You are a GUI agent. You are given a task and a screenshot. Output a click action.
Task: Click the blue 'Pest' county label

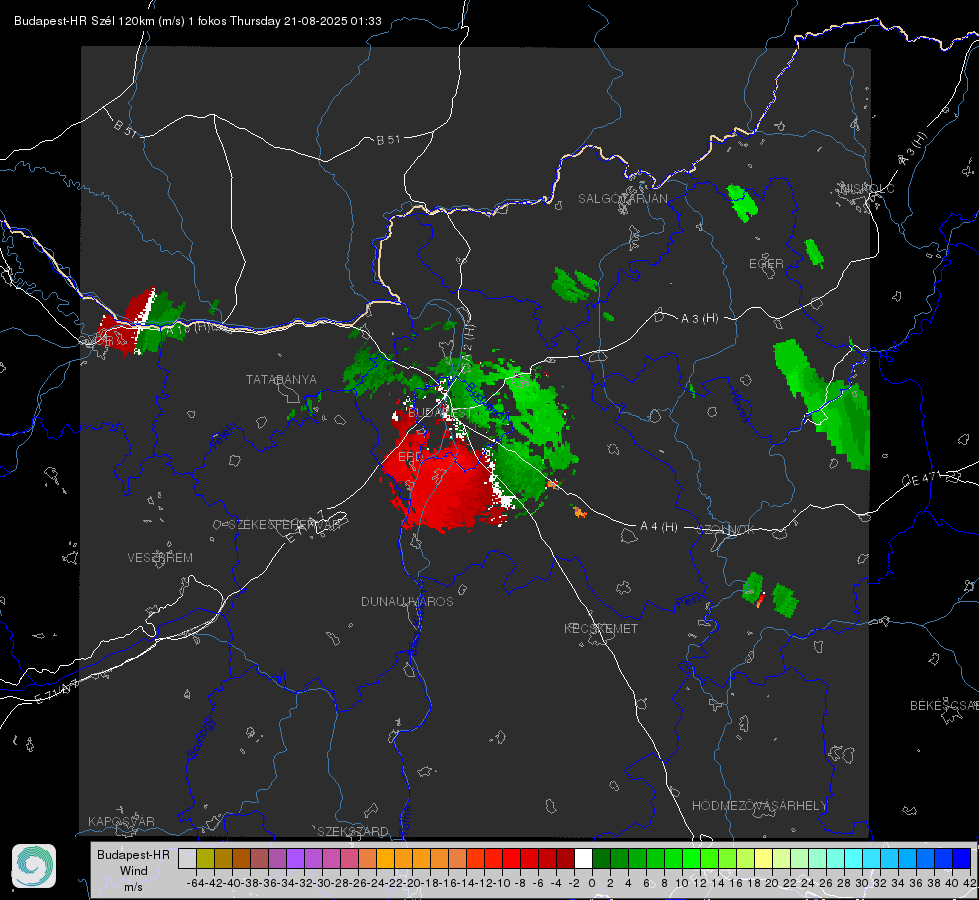688,601
